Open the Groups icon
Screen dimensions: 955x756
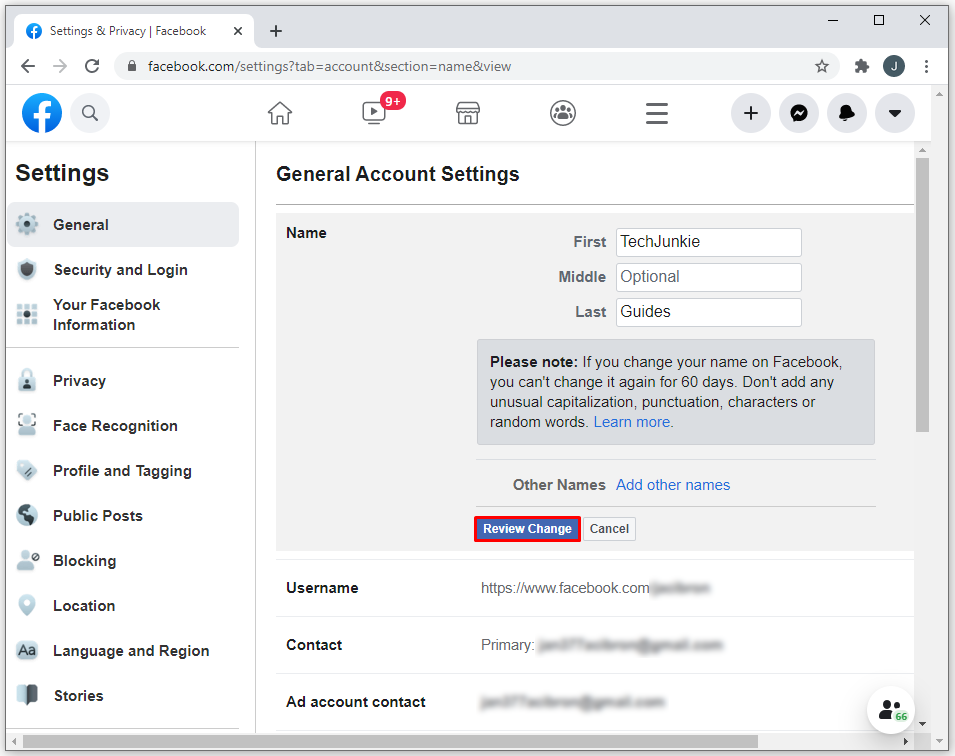click(x=563, y=113)
